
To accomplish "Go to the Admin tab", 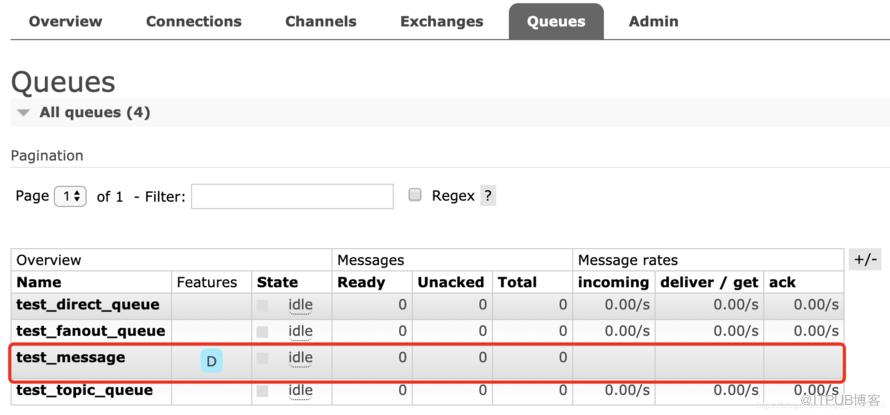I will tap(653, 22).
